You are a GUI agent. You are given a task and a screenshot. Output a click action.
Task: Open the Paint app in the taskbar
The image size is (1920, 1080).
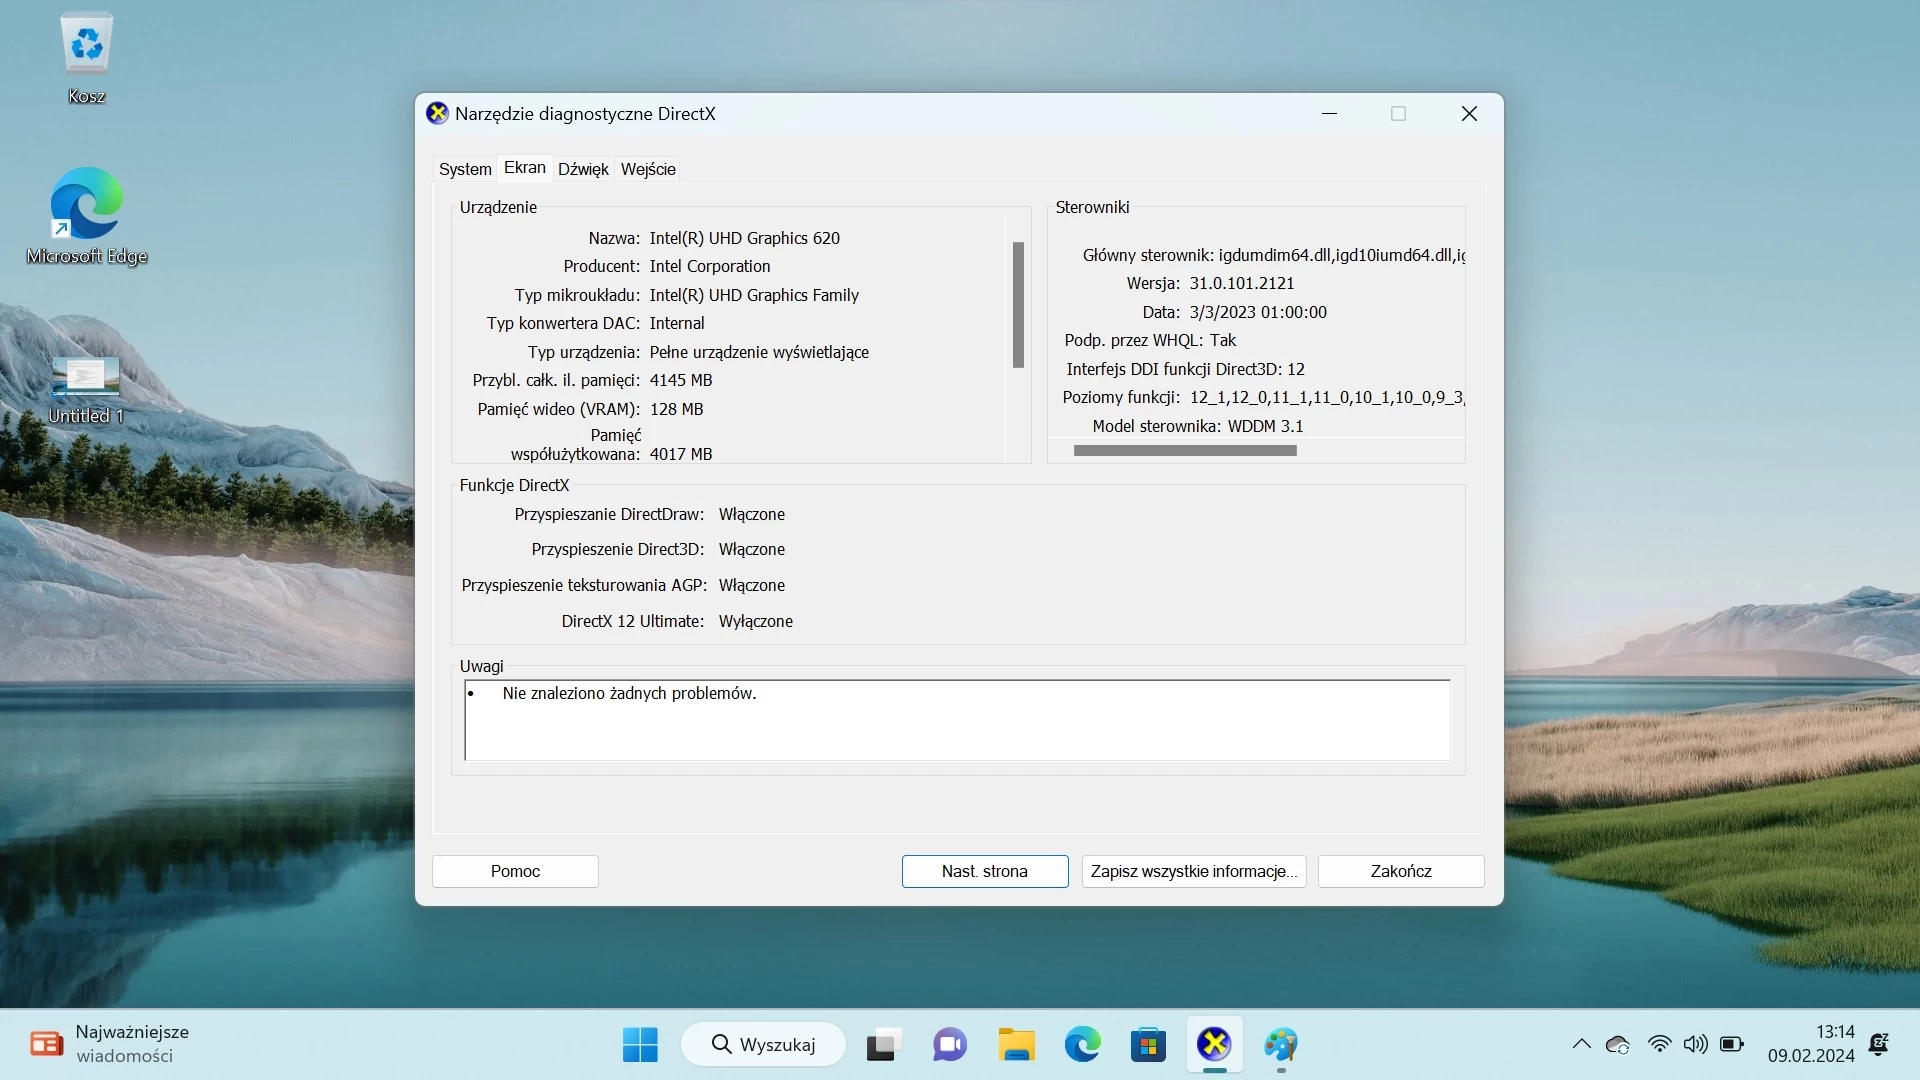click(x=1280, y=1045)
